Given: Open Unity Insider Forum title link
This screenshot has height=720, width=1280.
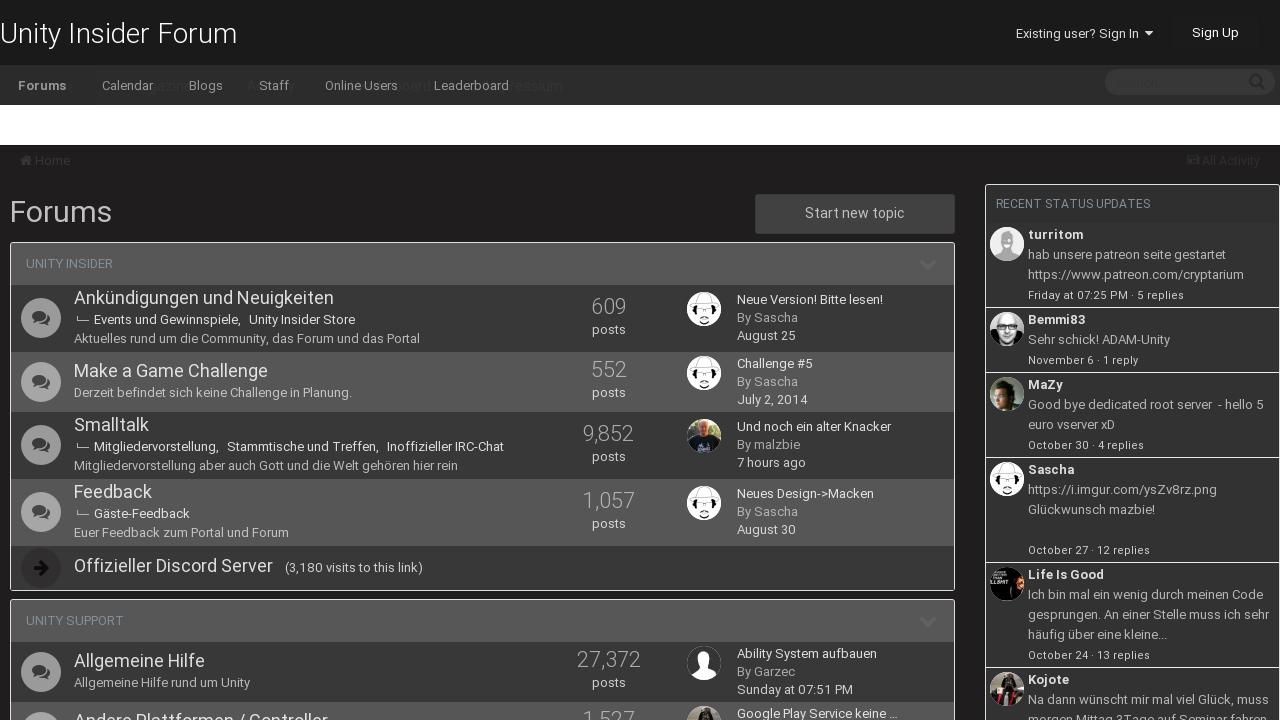Looking at the screenshot, I should 118,33.
